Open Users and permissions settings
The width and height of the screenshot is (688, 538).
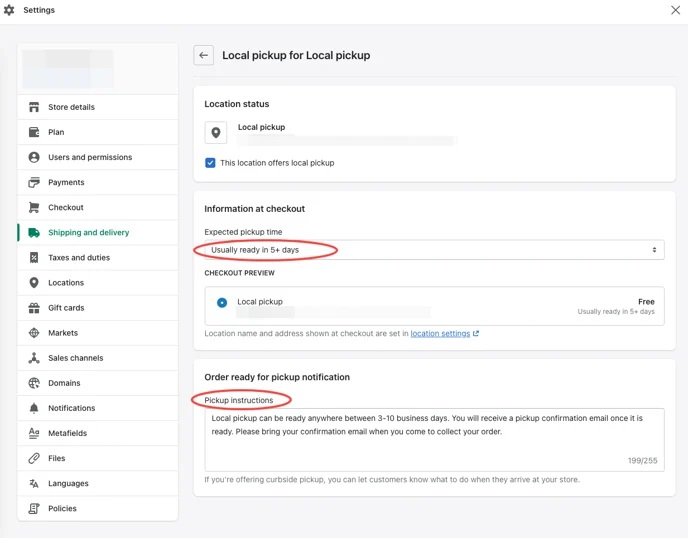(x=89, y=157)
